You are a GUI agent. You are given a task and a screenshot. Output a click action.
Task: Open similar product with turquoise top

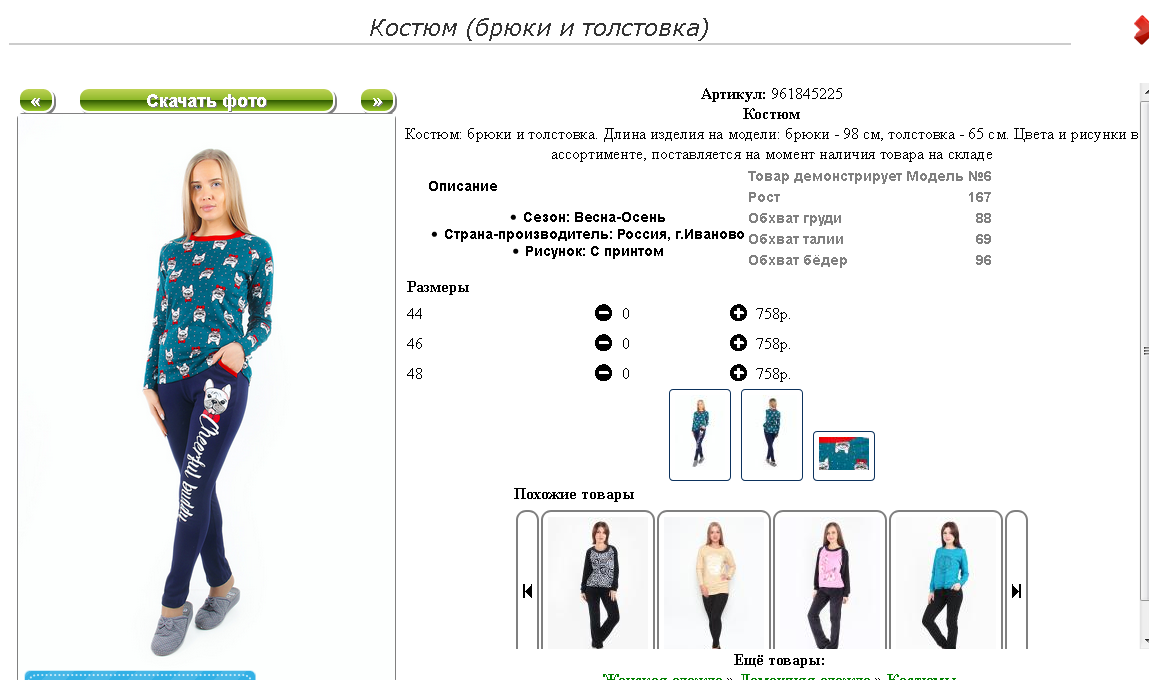click(945, 580)
